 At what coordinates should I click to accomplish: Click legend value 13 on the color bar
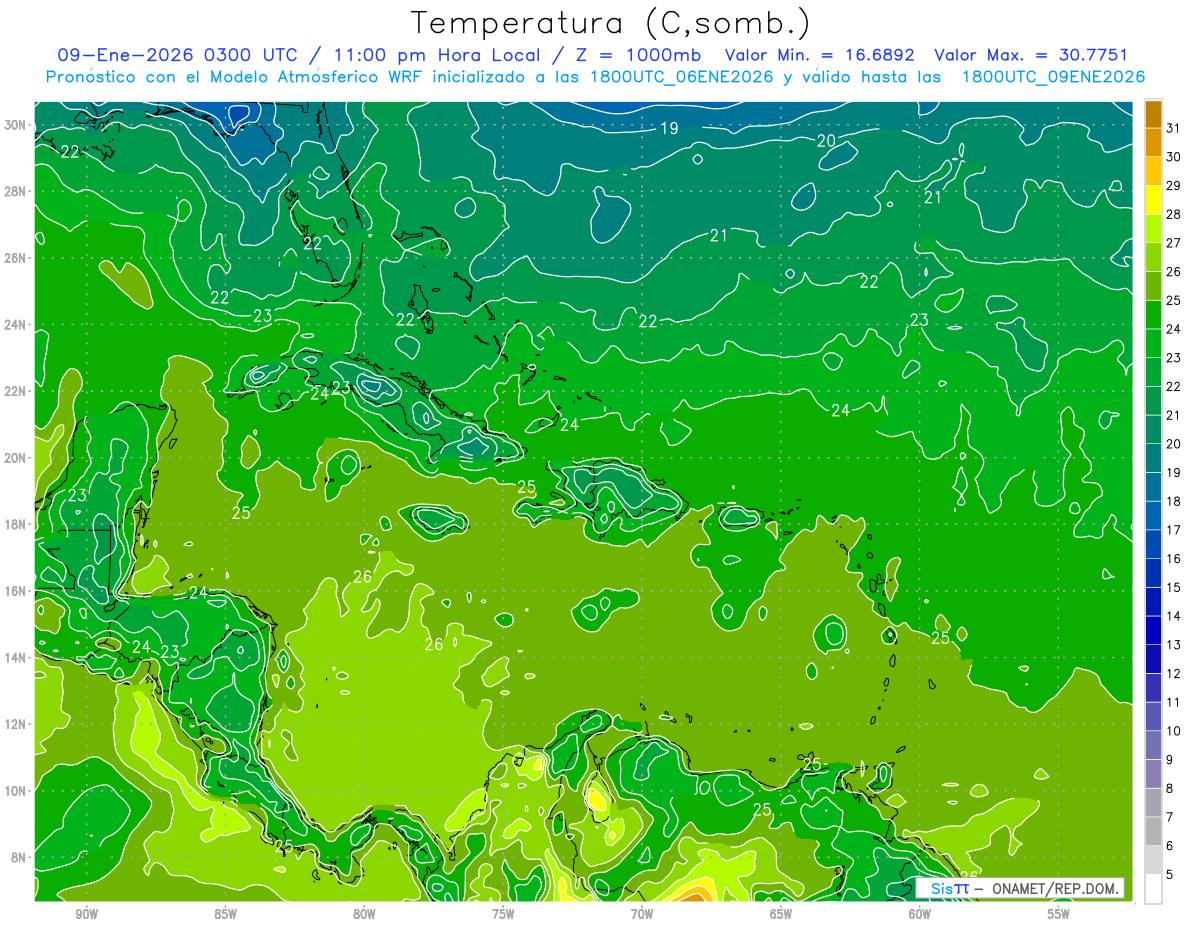(x=1173, y=645)
